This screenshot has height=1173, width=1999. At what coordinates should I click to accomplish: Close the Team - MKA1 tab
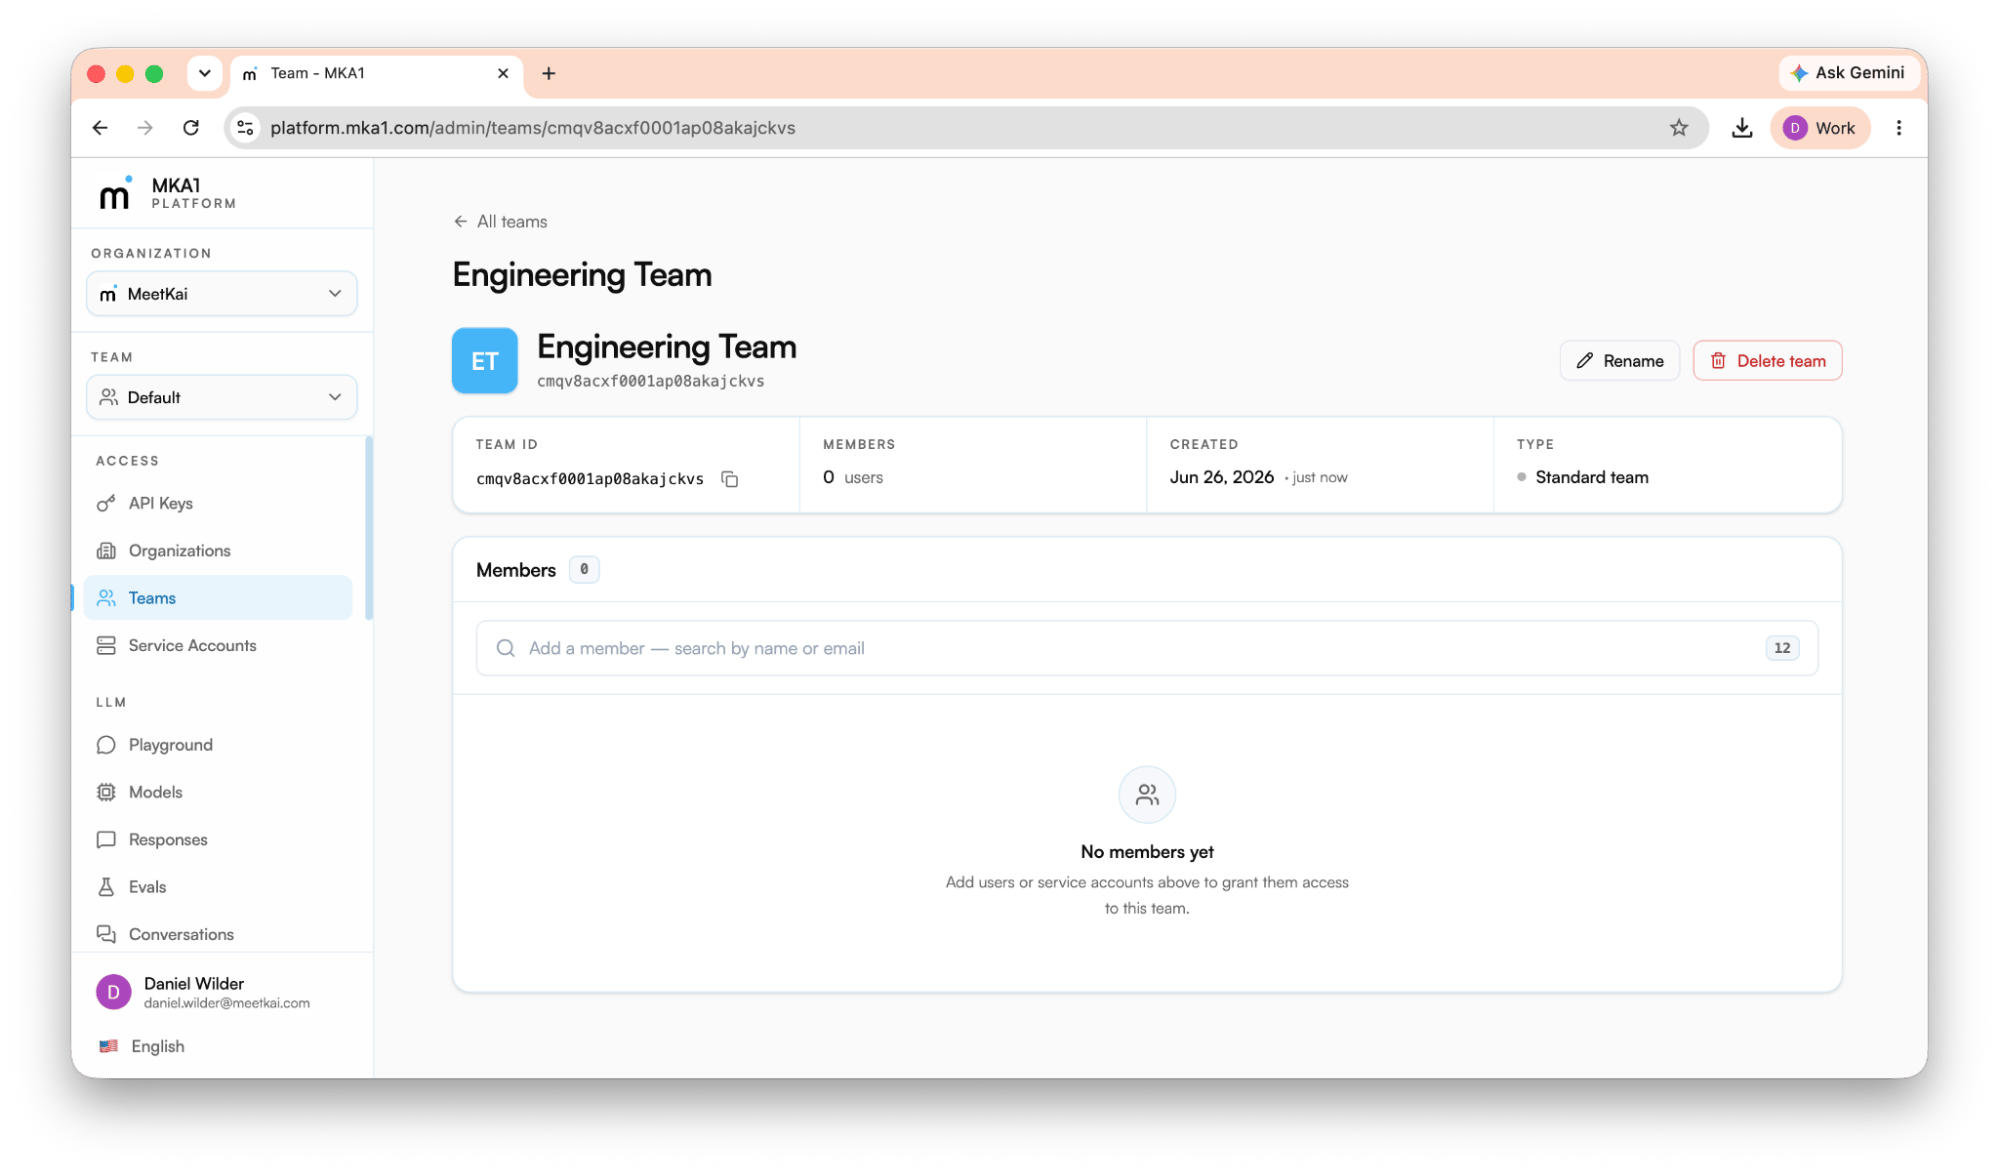tap(503, 73)
